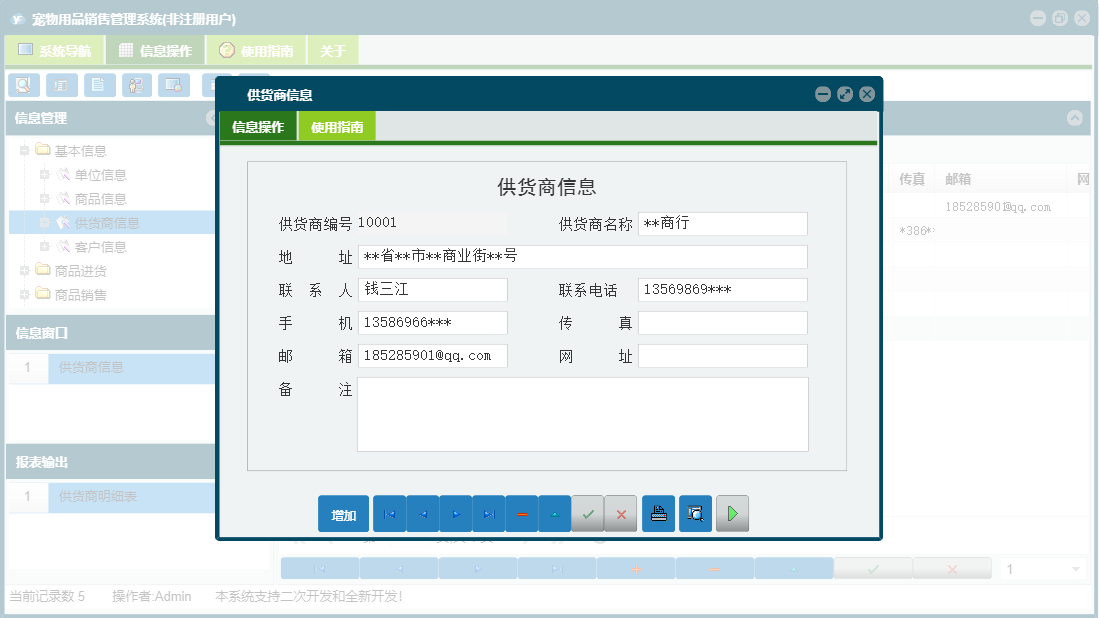
Task: Minimize the 供货商信息 dialog
Action: 823,94
